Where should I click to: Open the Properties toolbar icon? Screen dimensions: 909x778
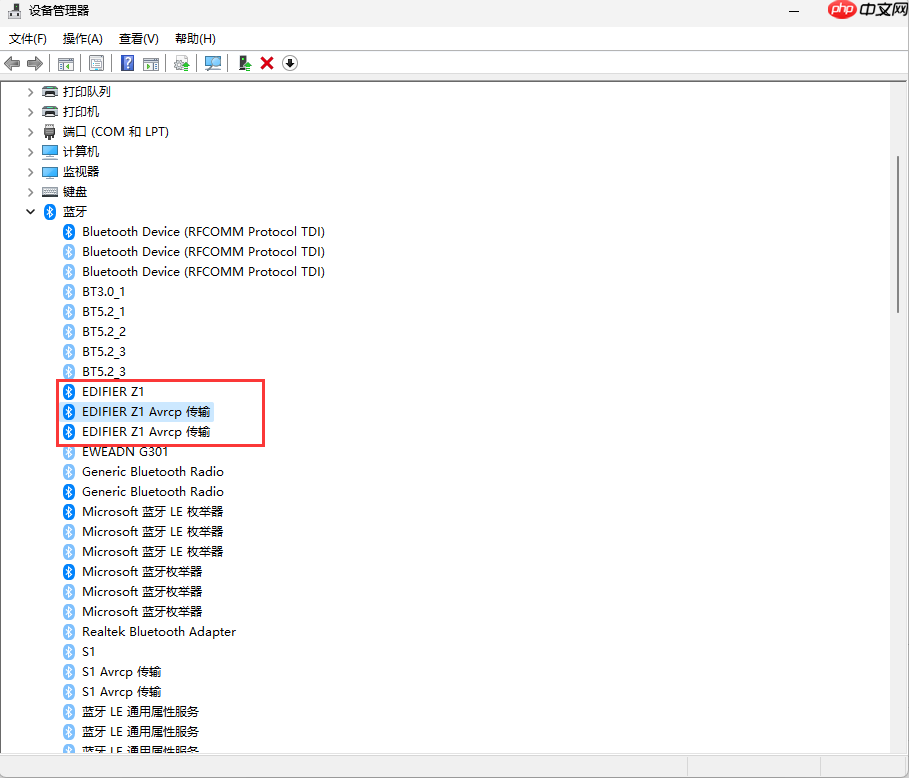click(96, 63)
